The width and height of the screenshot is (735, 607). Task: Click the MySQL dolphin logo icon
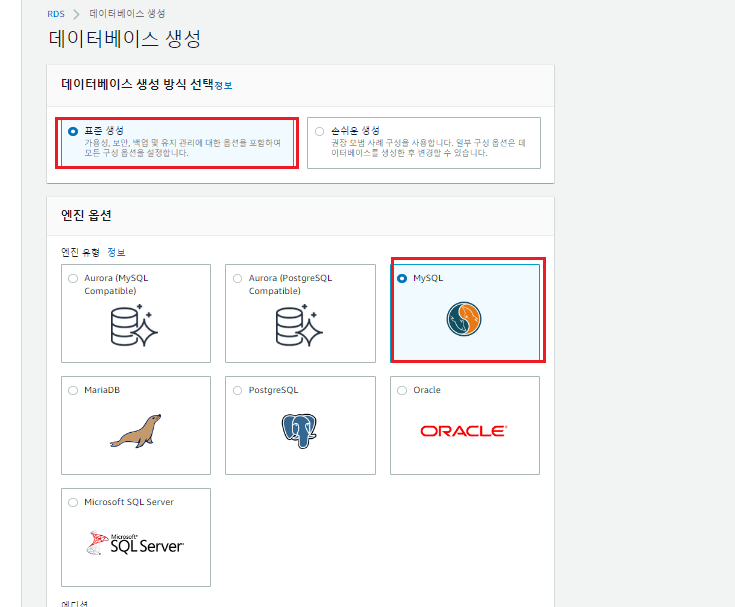tap(464, 319)
